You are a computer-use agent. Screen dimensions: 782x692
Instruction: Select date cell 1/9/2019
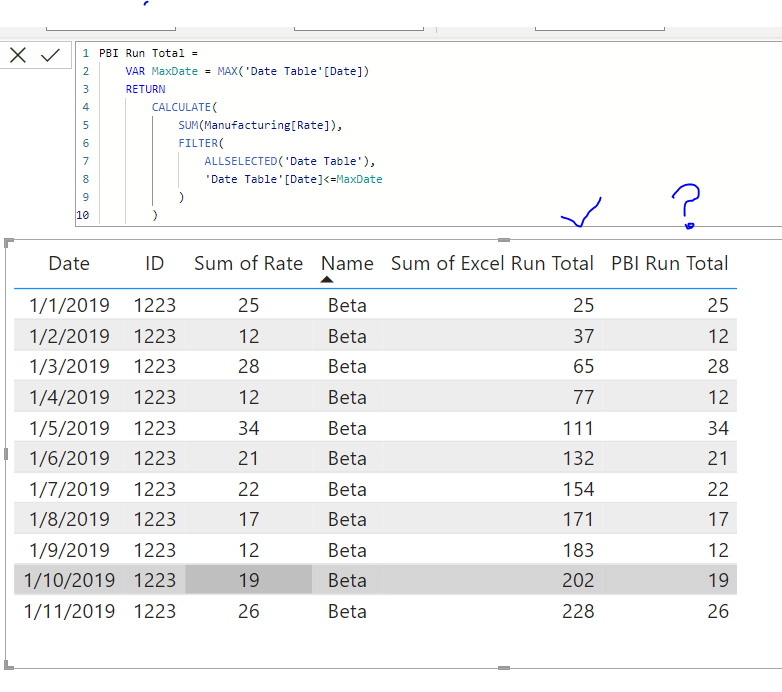[69, 550]
